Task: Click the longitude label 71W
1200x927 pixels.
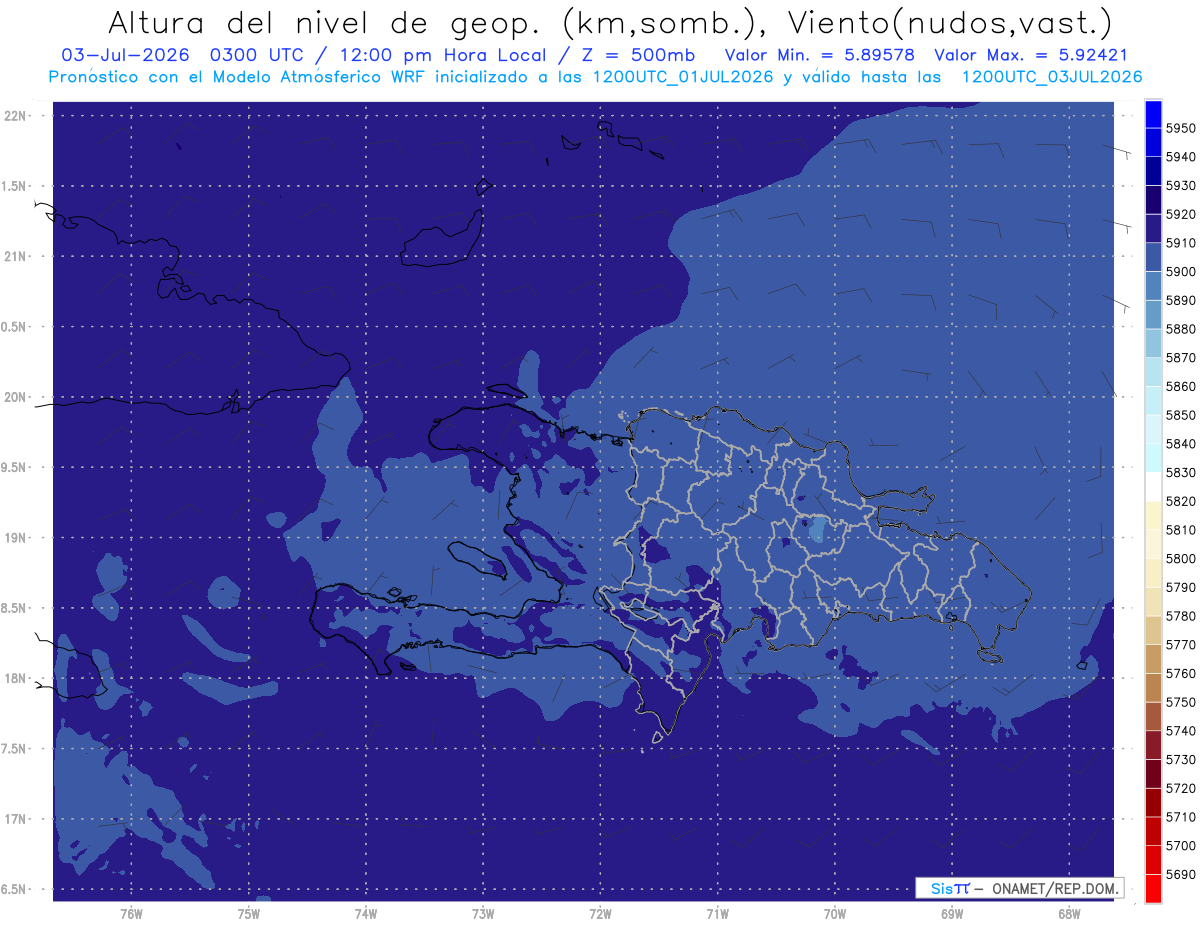Action: coord(717,914)
